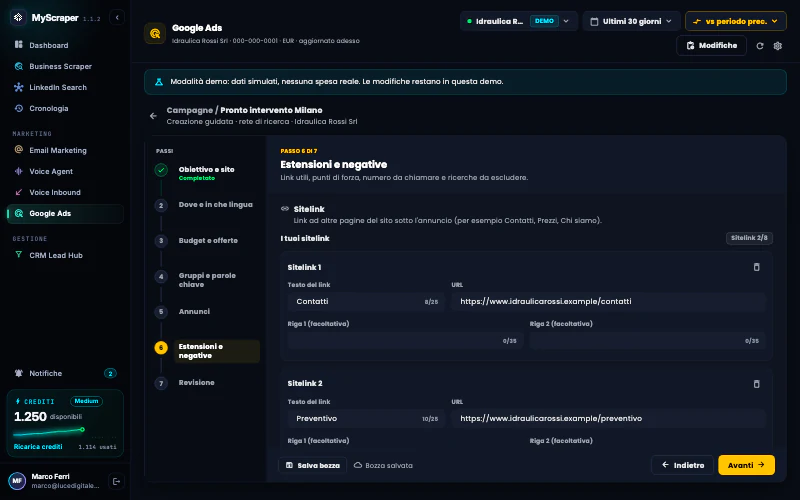Go to step Annunci

pos(206,311)
